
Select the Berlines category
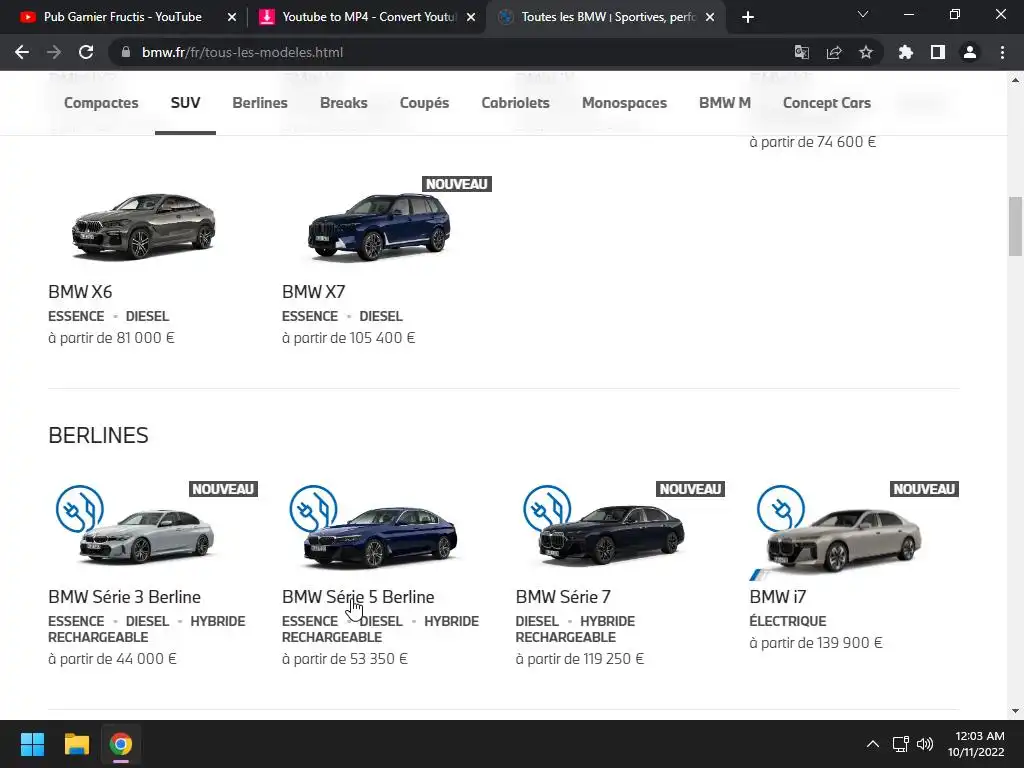pos(260,103)
